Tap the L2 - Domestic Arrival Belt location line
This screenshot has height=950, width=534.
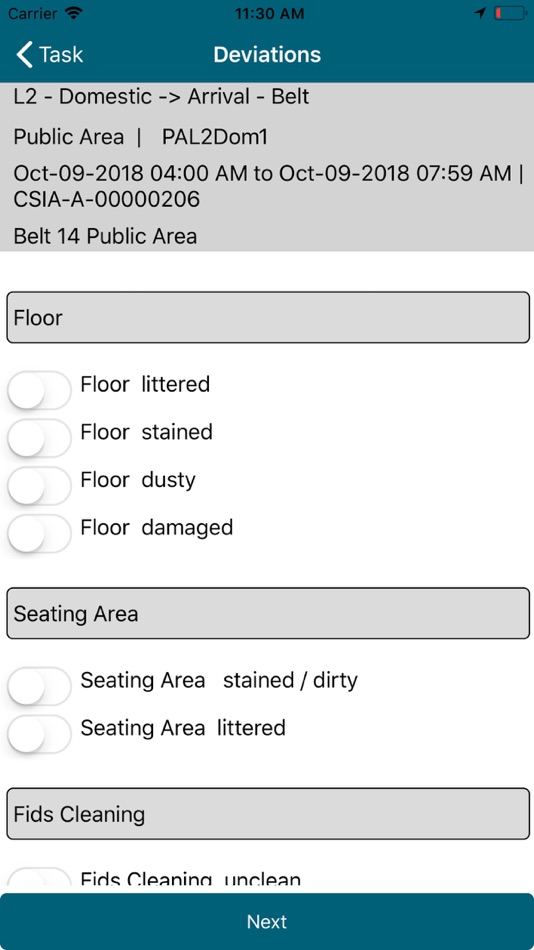pyautogui.click(x=161, y=96)
